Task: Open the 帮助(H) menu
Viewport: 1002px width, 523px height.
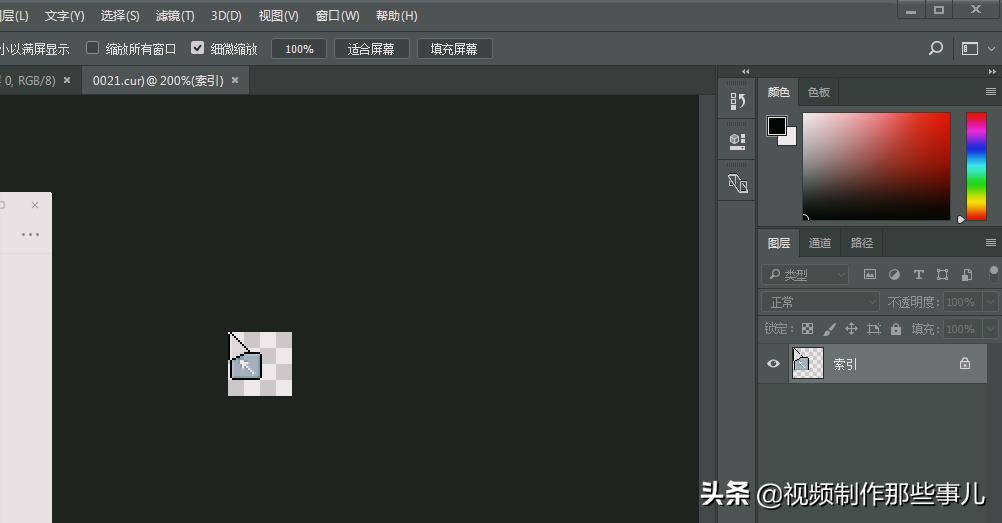Action: tap(396, 16)
